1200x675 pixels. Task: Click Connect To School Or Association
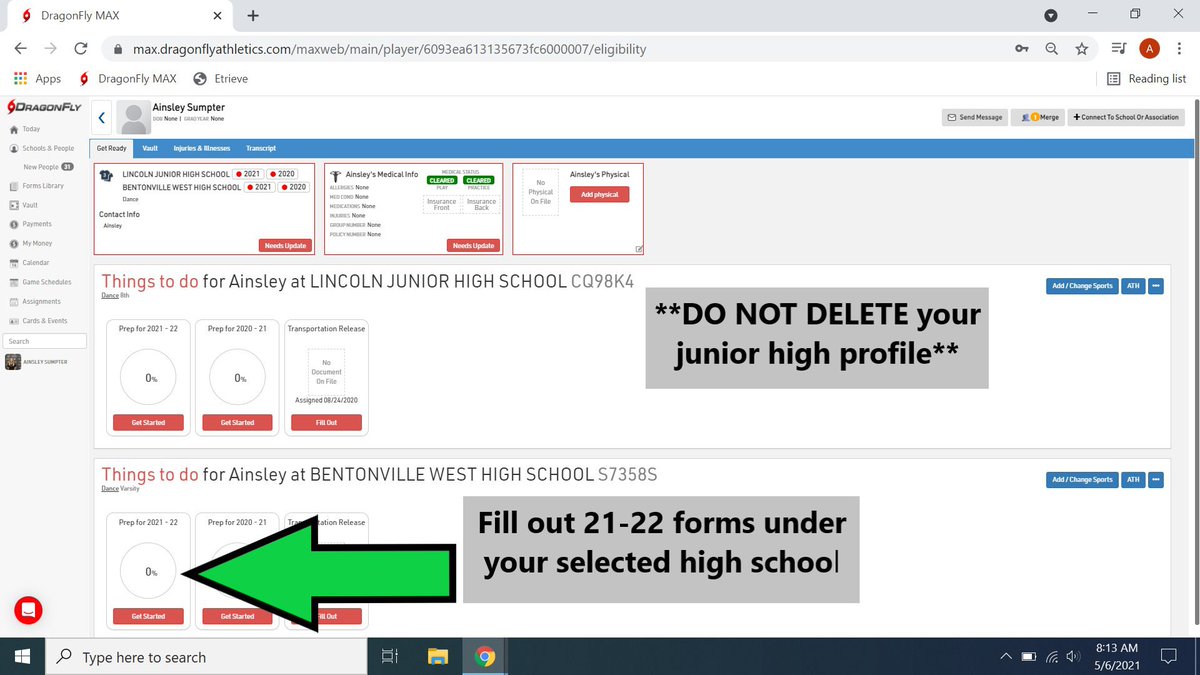[x=1126, y=117]
